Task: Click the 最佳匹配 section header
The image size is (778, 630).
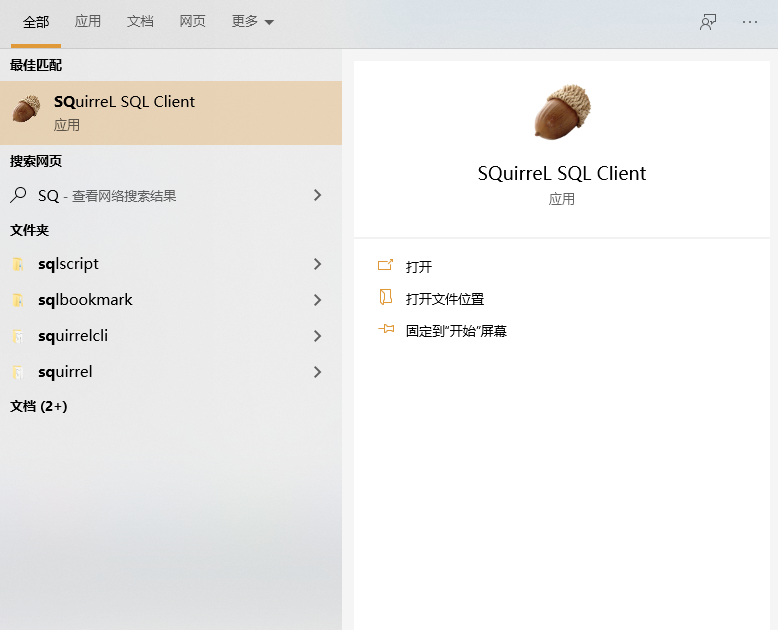Action: 36,65
